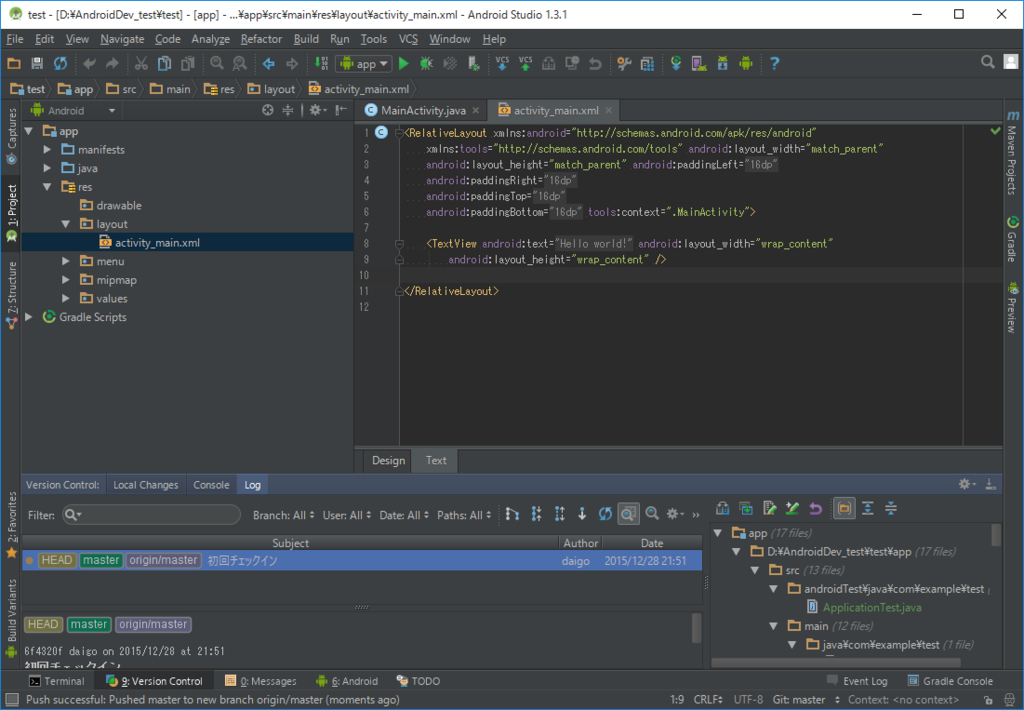Screen dimensions: 1024x710
Task: Toggle Show Details button in Log toolbar
Action: [x=628, y=514]
